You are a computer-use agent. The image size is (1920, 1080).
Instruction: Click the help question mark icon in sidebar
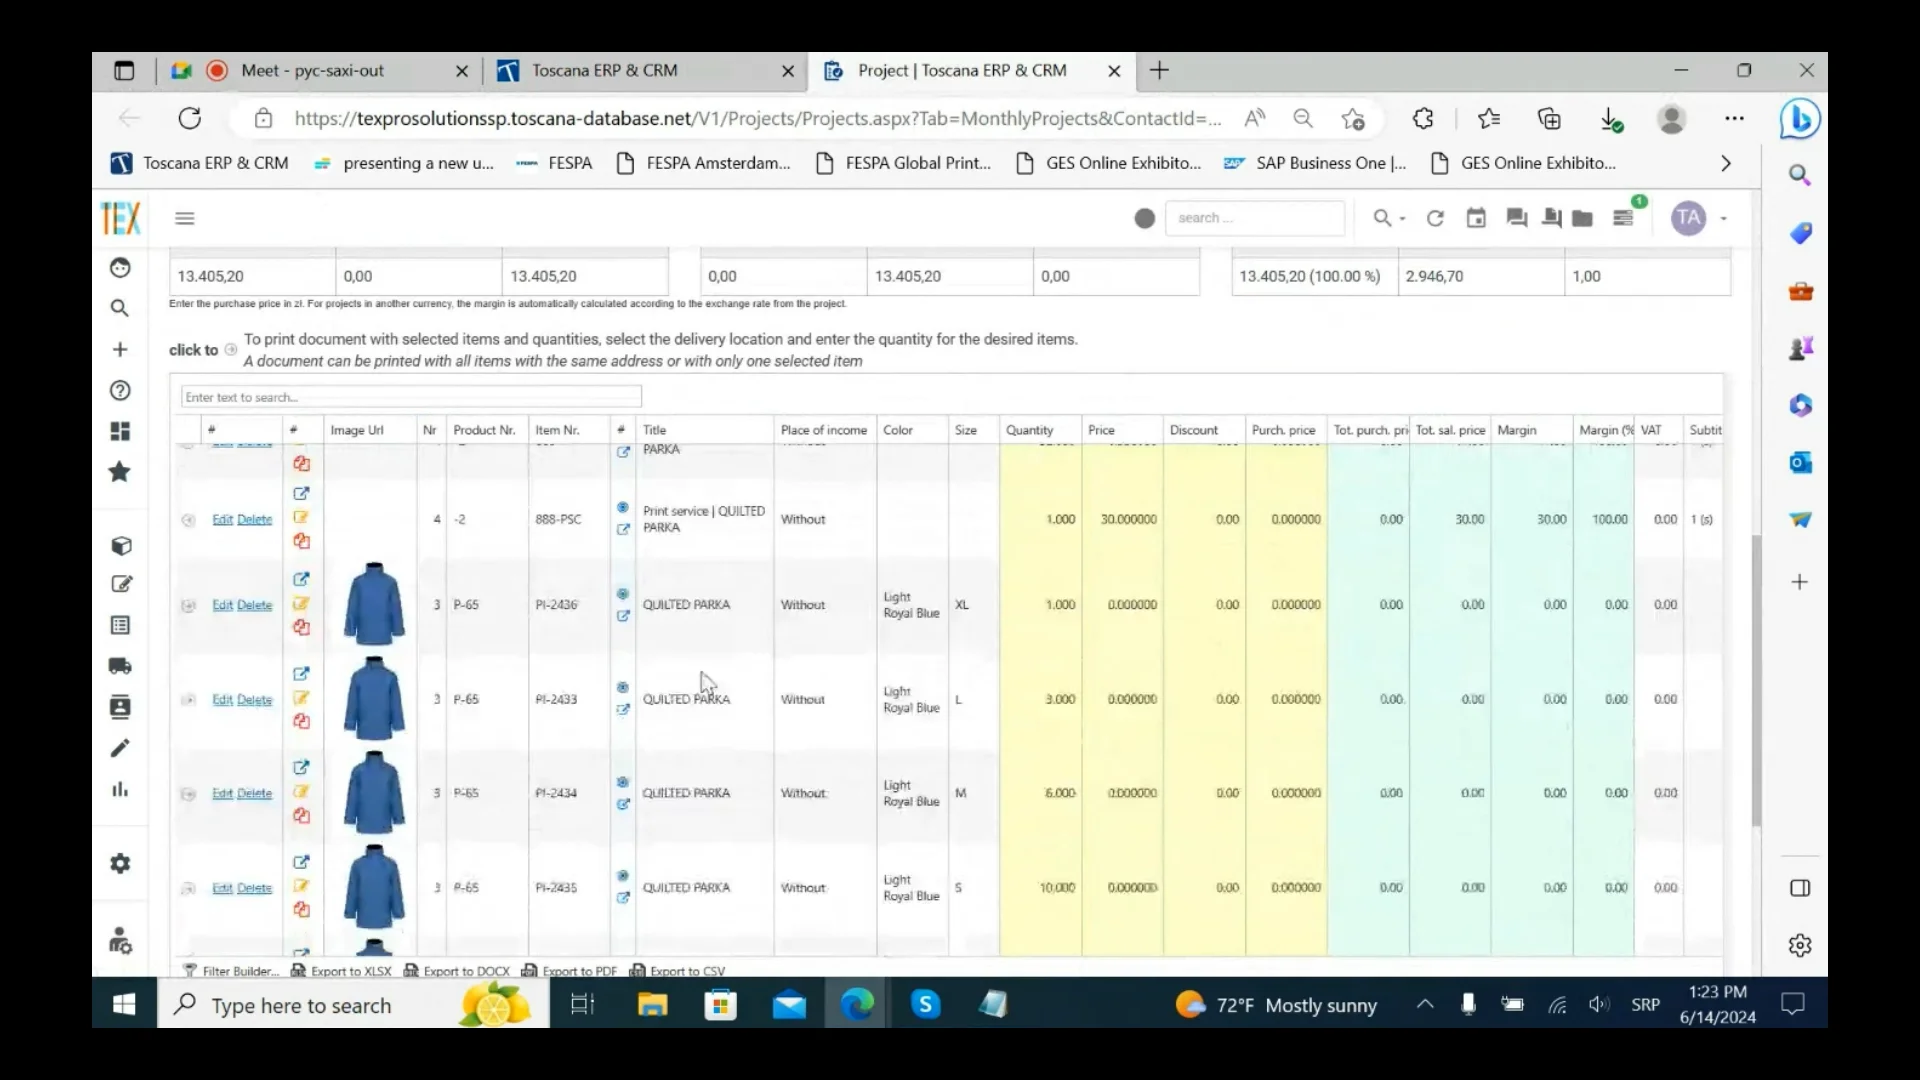[x=120, y=390]
